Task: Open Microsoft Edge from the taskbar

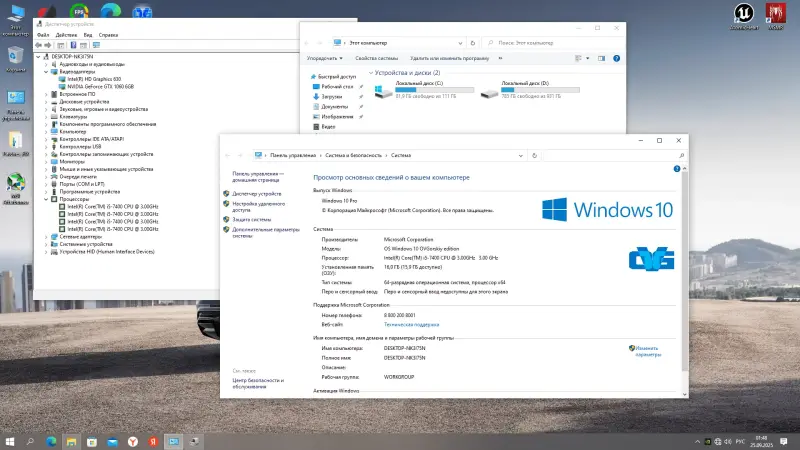Action: click(x=50, y=440)
